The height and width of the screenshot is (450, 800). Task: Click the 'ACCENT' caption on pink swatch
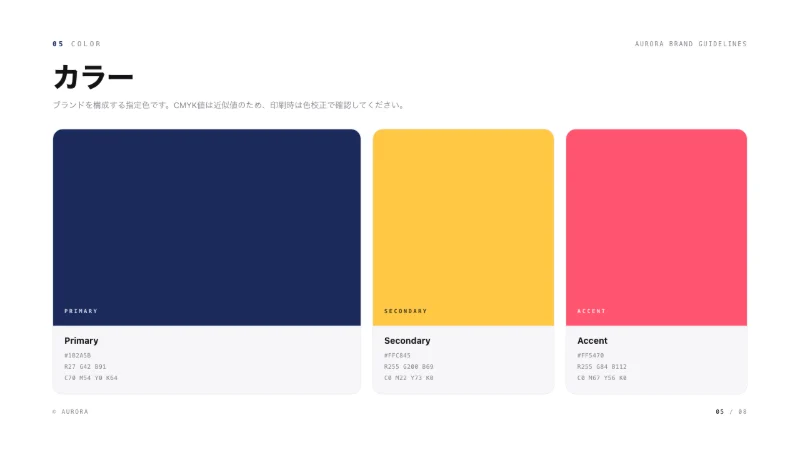pyautogui.click(x=591, y=311)
